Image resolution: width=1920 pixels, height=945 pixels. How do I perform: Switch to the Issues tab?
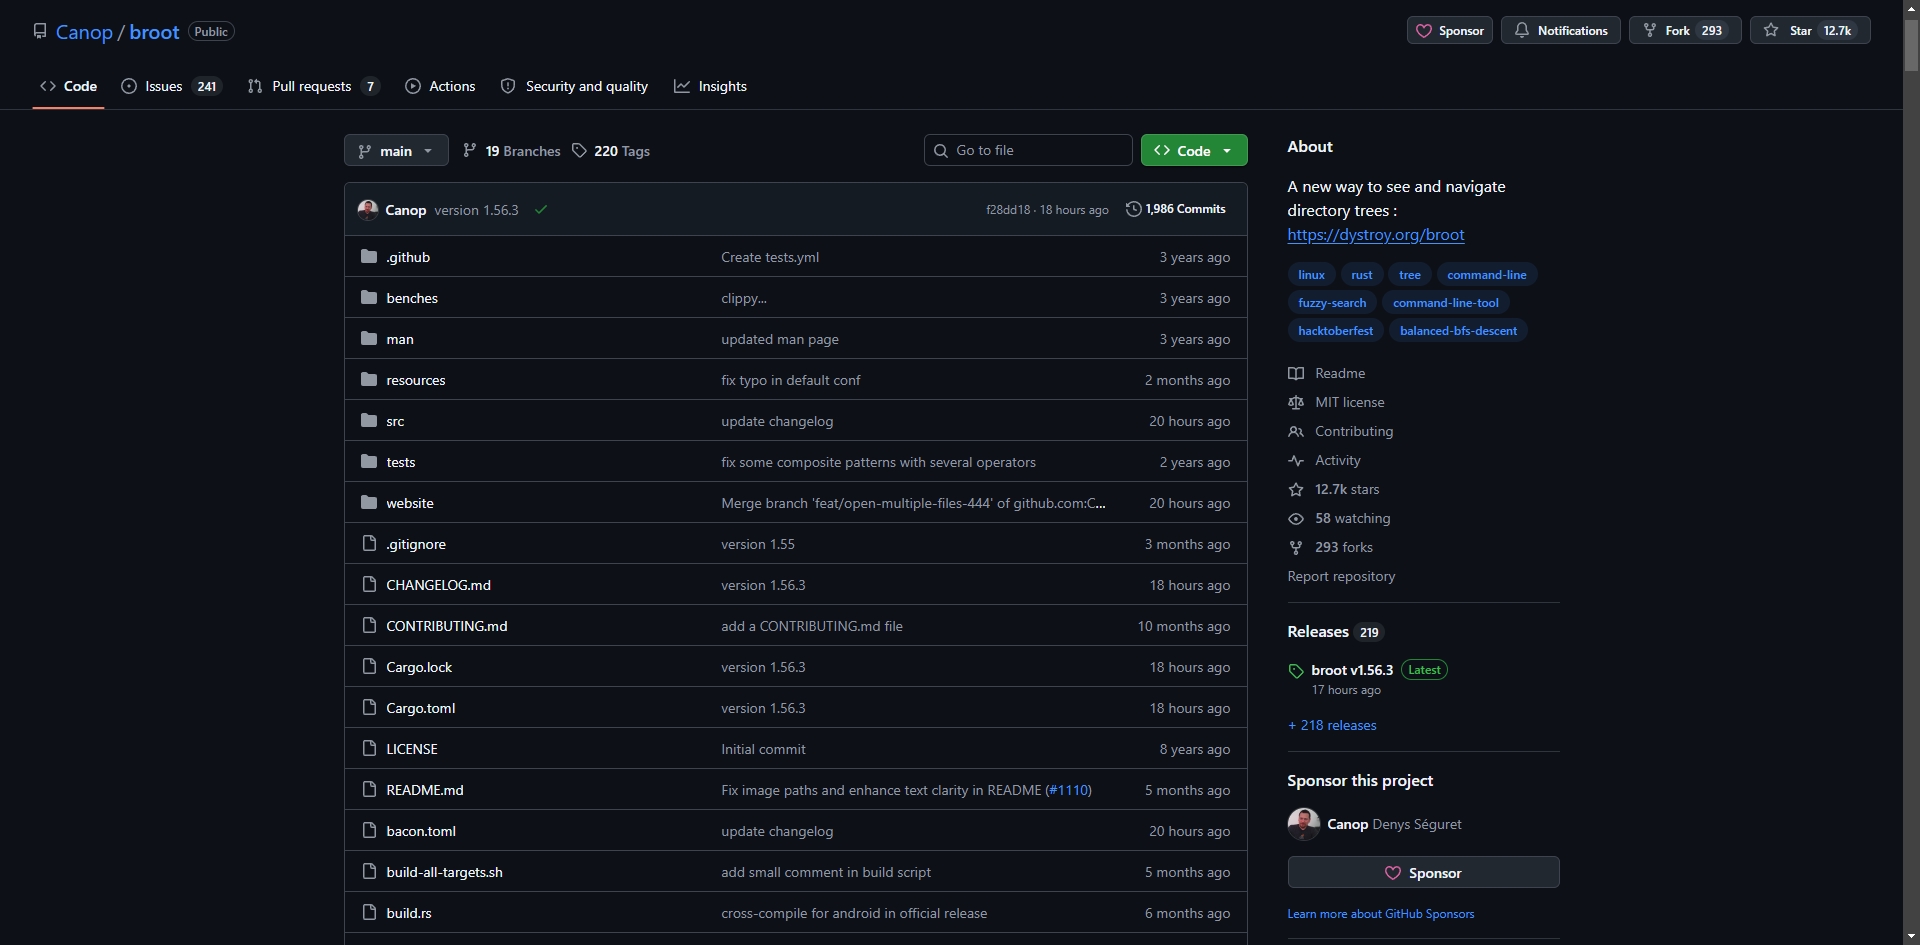(x=171, y=86)
